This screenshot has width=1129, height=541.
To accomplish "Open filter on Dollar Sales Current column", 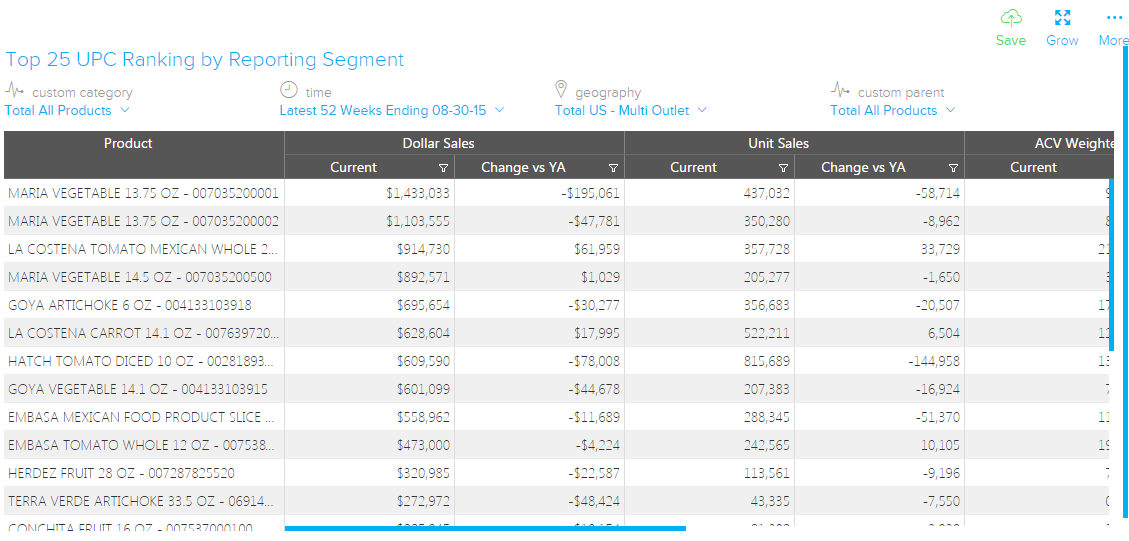I will (x=443, y=168).
